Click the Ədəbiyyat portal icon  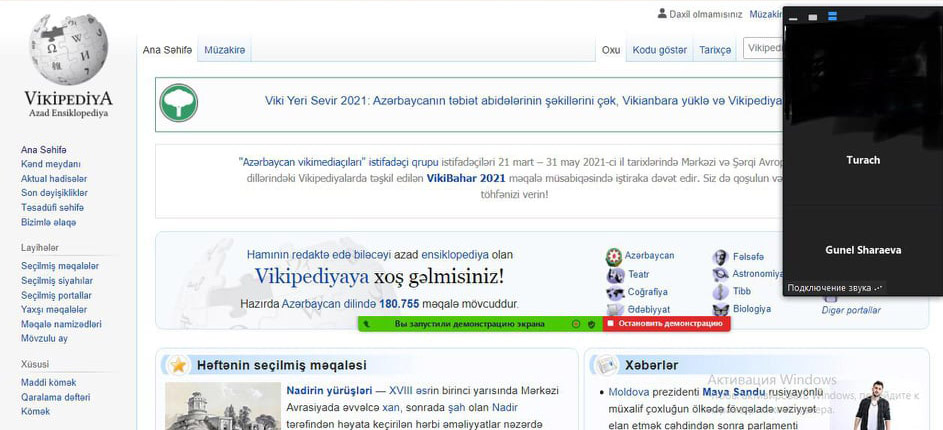tap(615, 310)
